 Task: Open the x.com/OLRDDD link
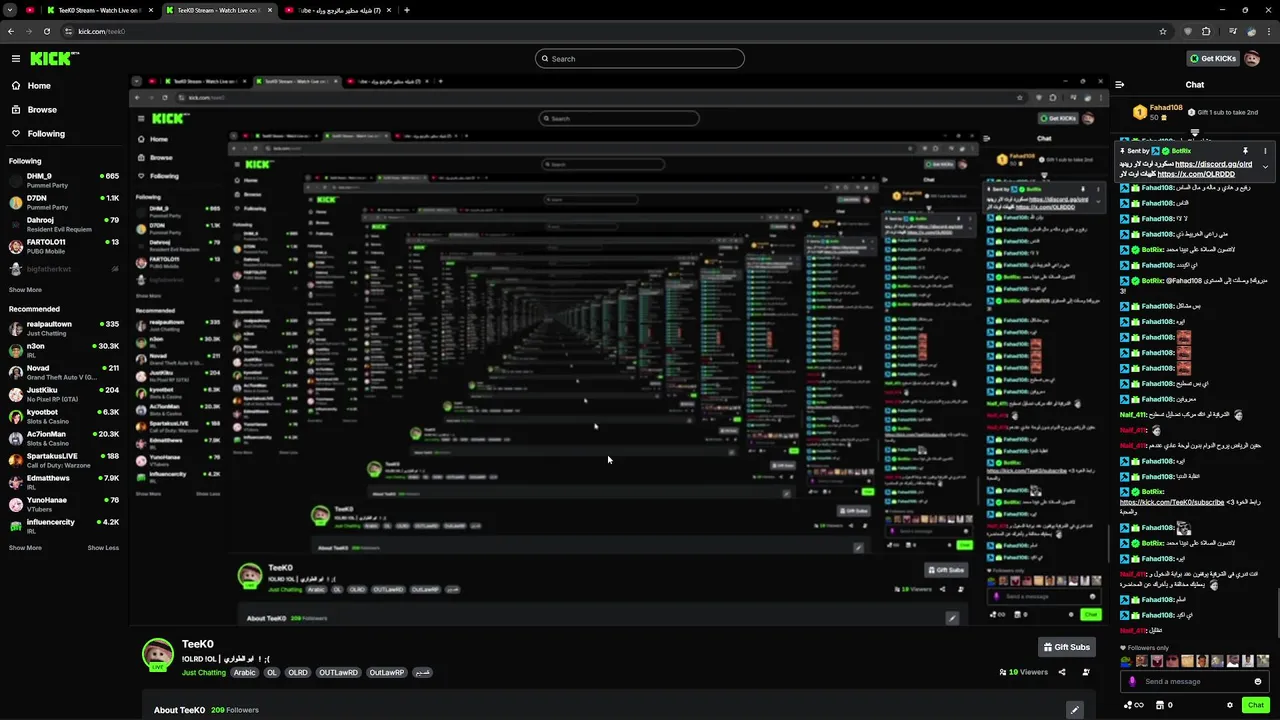pos(1196,174)
